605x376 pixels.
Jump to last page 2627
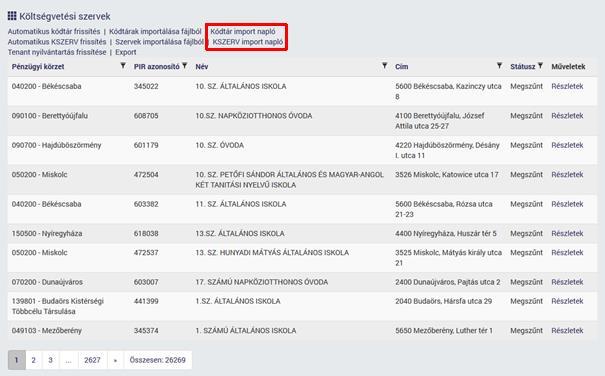pos(92,360)
